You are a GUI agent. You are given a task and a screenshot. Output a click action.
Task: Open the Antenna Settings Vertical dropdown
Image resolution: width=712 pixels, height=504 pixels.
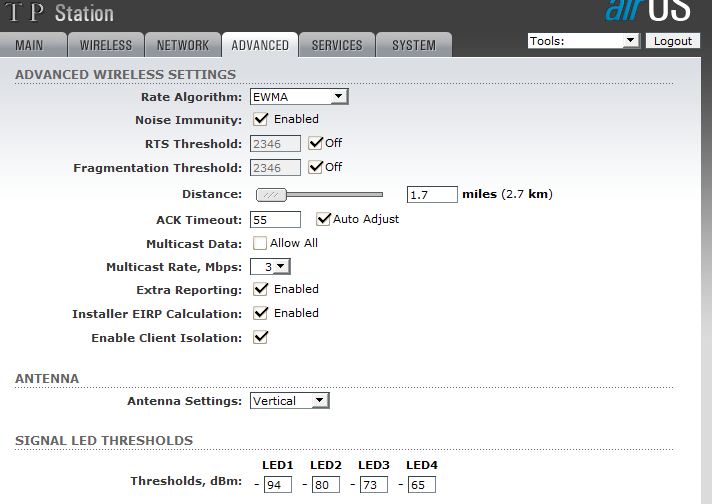tap(289, 400)
